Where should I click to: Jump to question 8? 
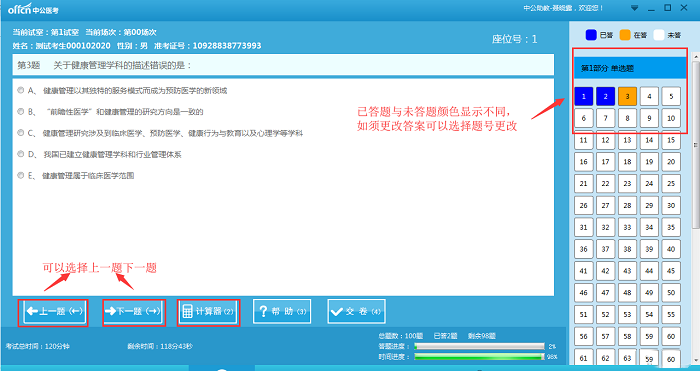[627, 118]
